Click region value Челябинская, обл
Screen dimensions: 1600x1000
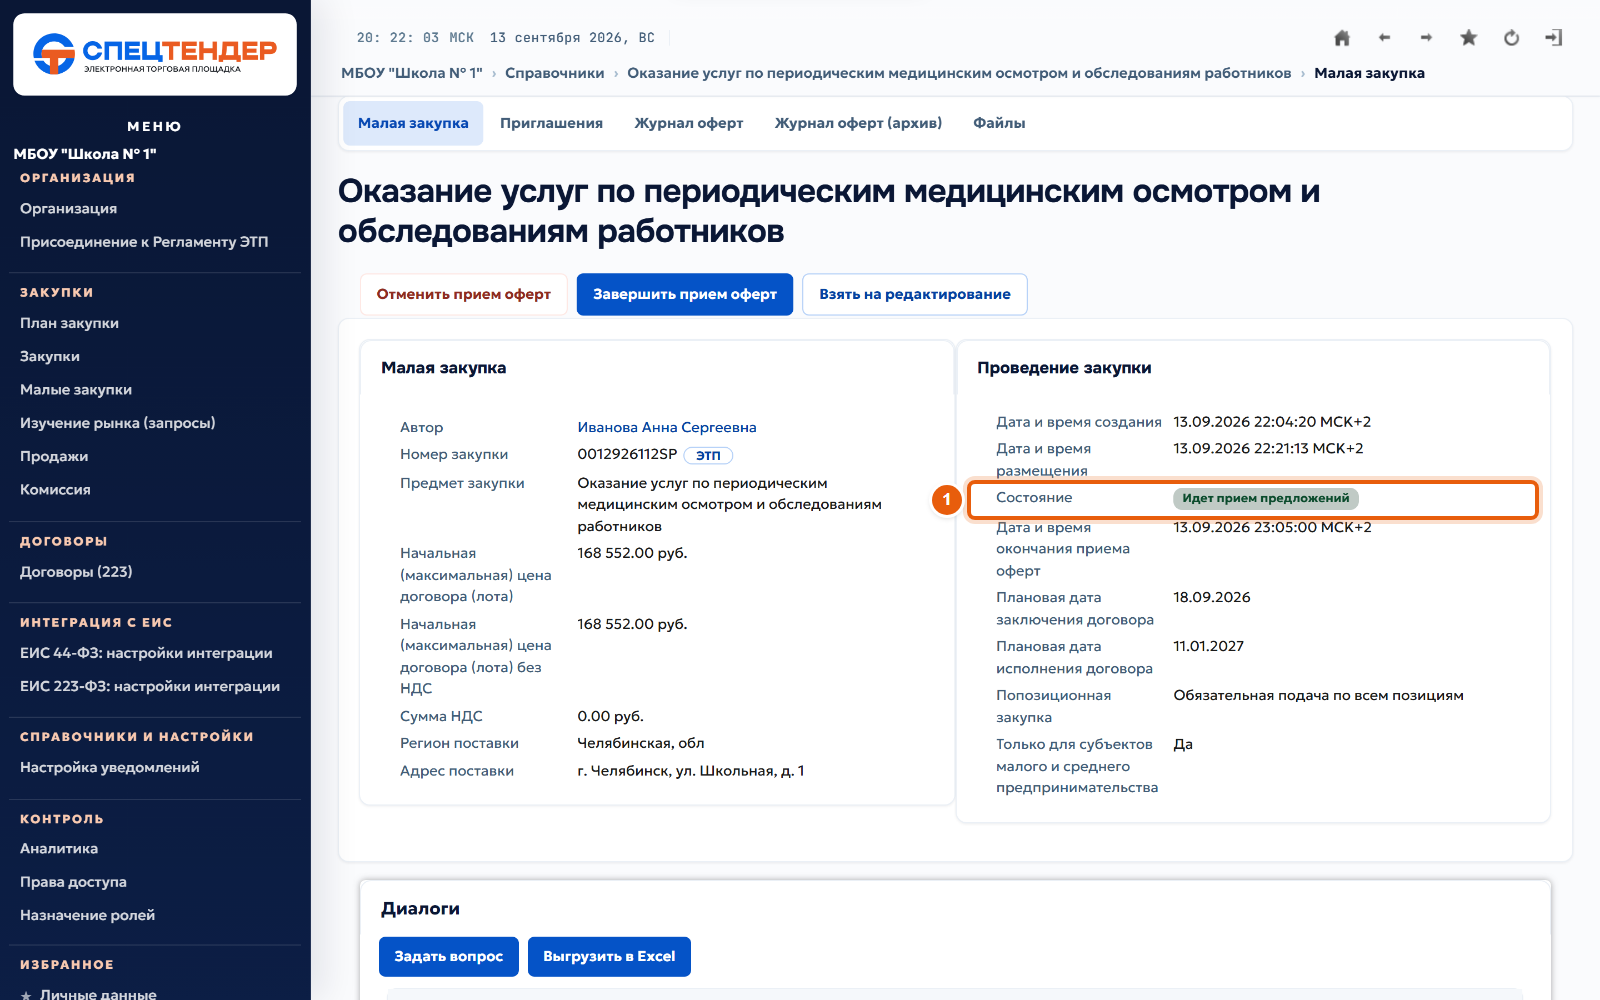click(641, 743)
